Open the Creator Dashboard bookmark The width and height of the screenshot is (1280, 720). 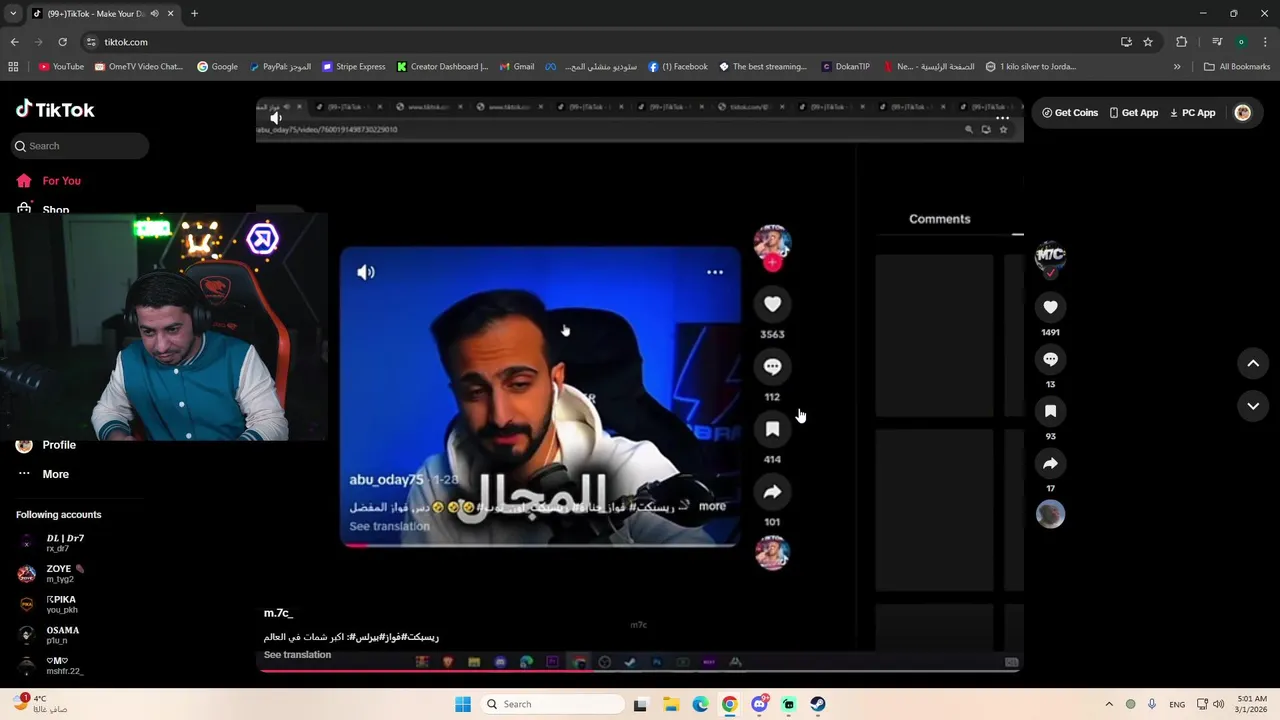442,67
